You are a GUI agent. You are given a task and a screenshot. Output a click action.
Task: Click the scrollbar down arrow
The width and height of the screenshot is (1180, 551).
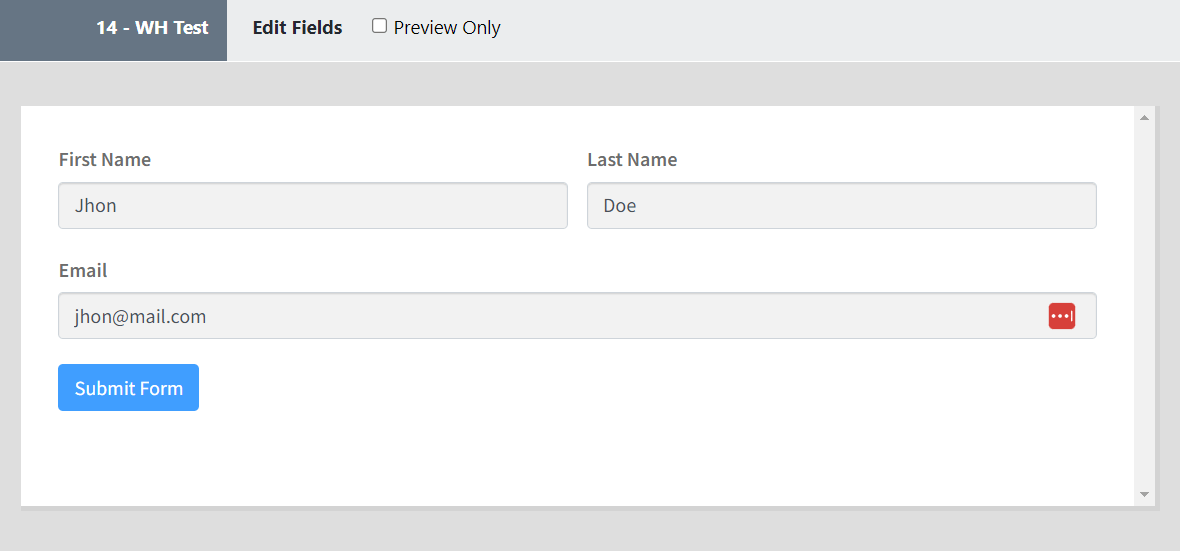pos(1144,494)
